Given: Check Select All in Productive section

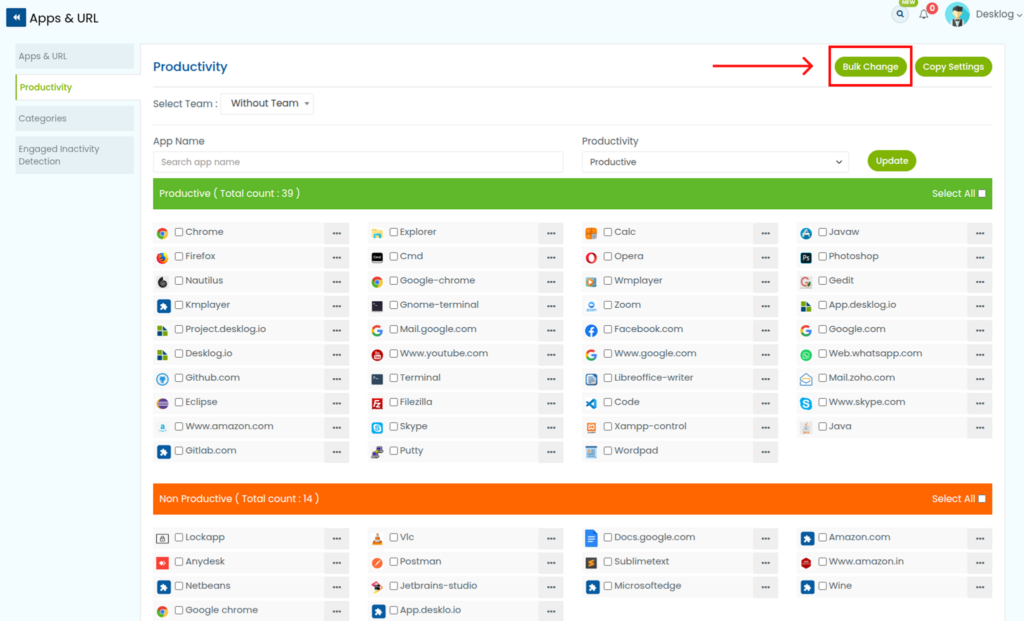Looking at the screenshot, I should (x=982, y=194).
